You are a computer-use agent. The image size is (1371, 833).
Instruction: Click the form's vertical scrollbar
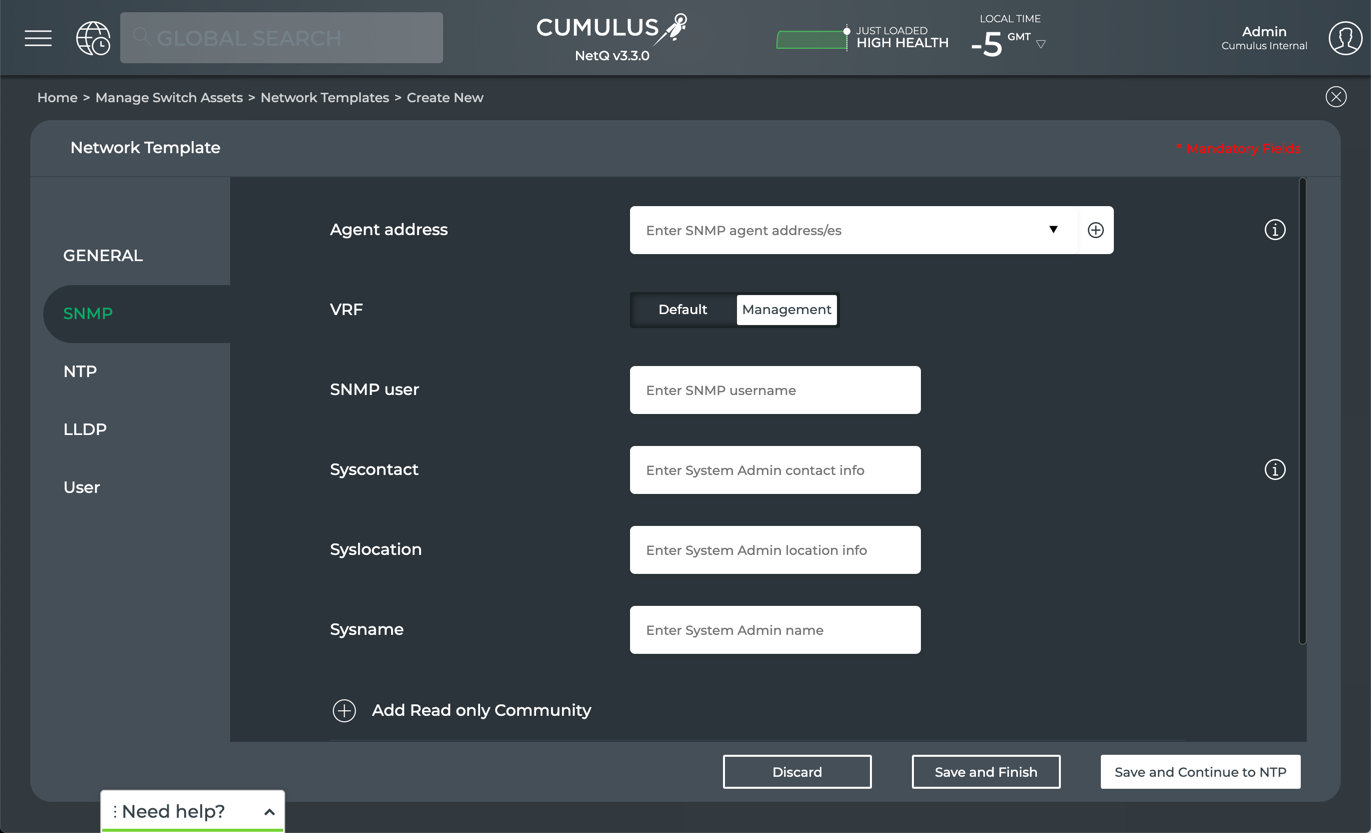pyautogui.click(x=1302, y=410)
